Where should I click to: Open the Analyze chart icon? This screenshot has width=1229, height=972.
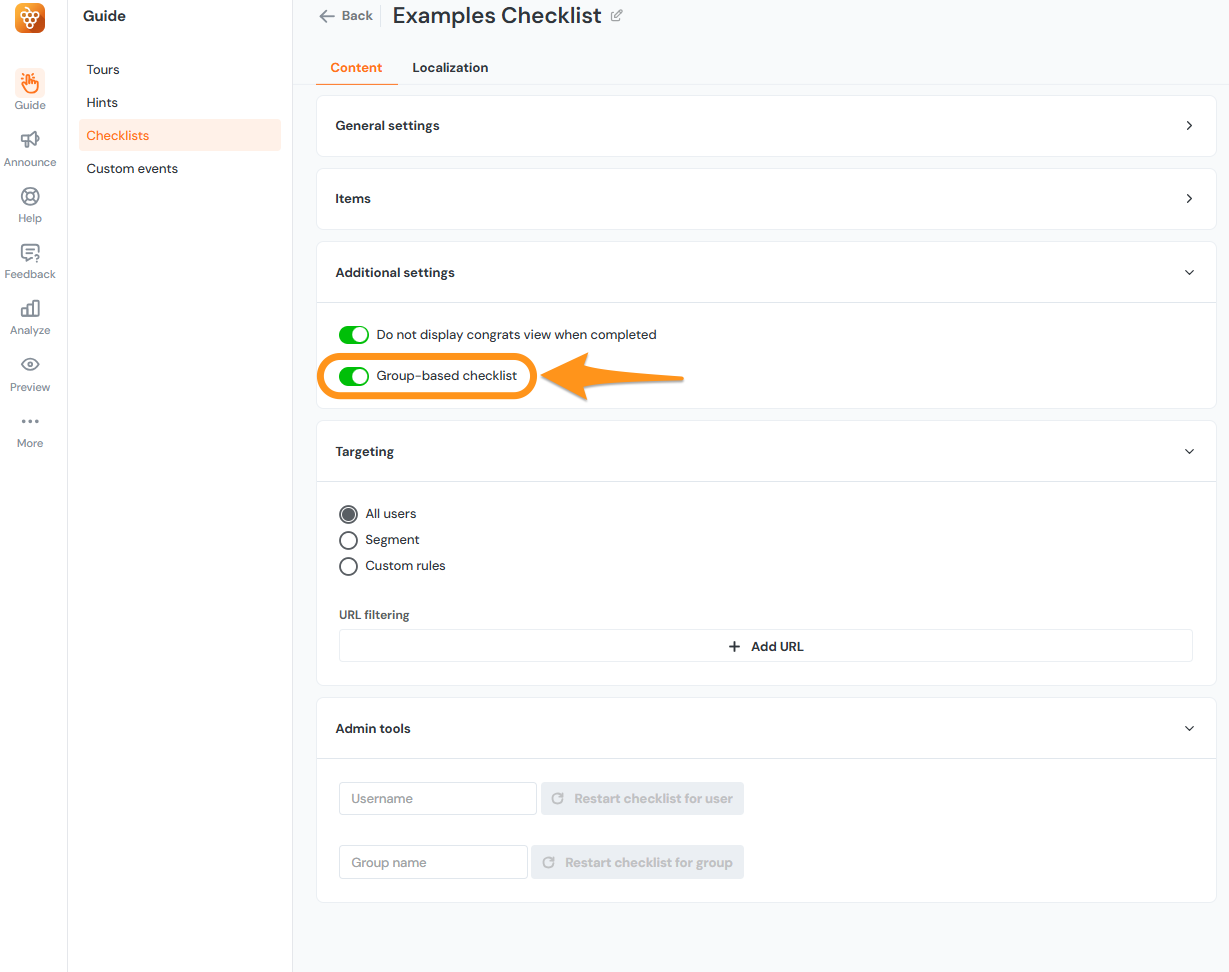click(x=30, y=309)
